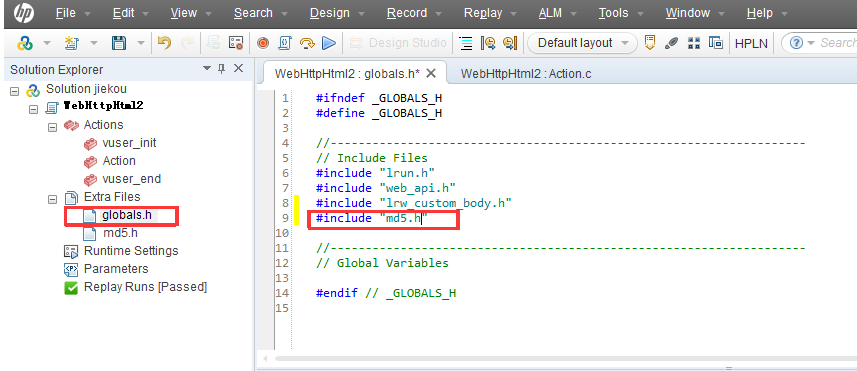Open the Save dropdown arrow
Screen dimensions: 857x371
coord(141,43)
